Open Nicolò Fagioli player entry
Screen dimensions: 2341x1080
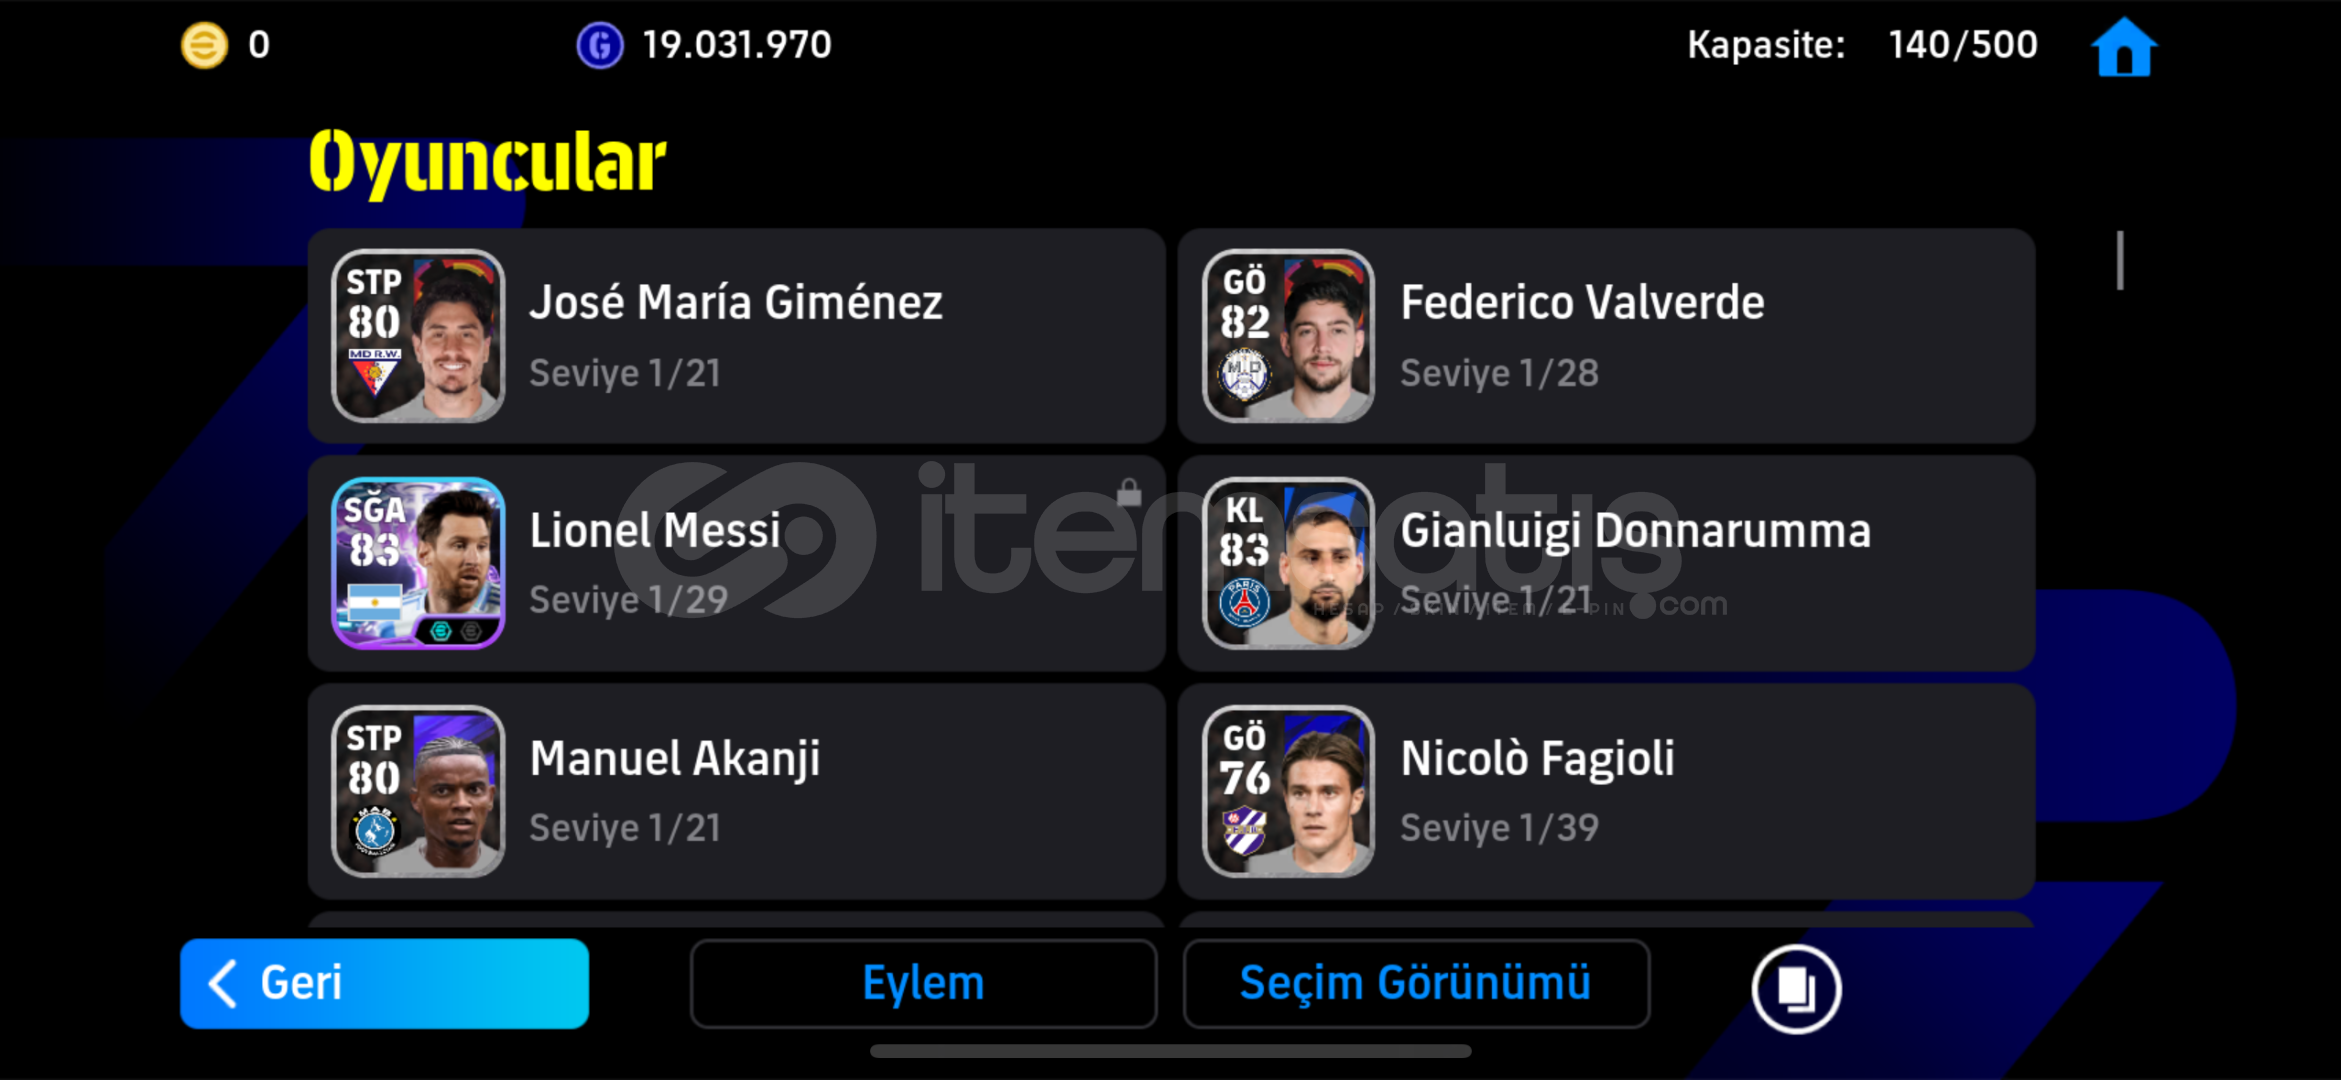click(x=1606, y=791)
